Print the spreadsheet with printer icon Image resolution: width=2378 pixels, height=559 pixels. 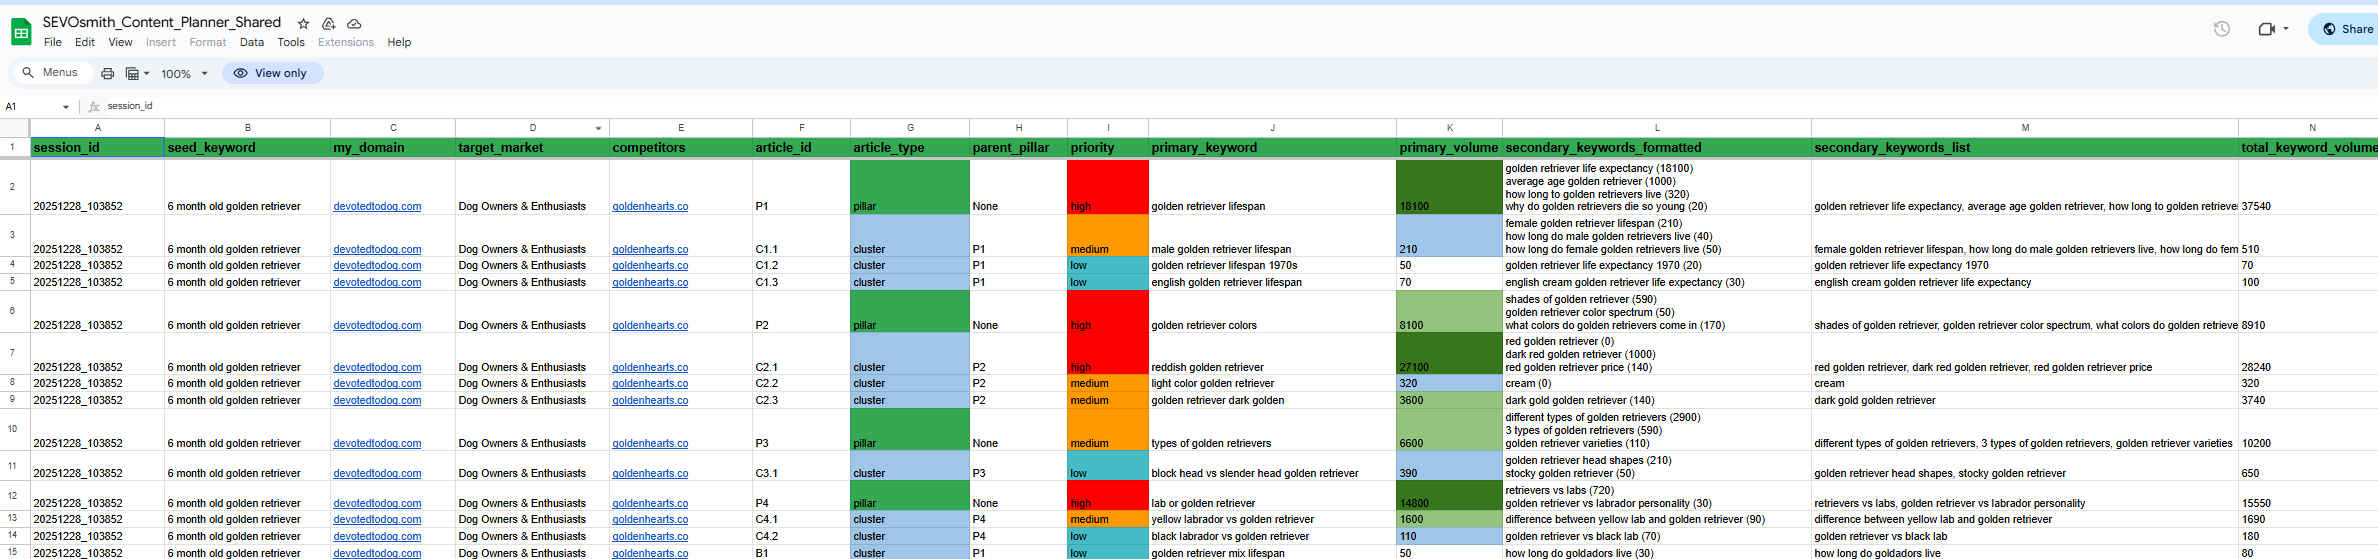click(x=108, y=73)
